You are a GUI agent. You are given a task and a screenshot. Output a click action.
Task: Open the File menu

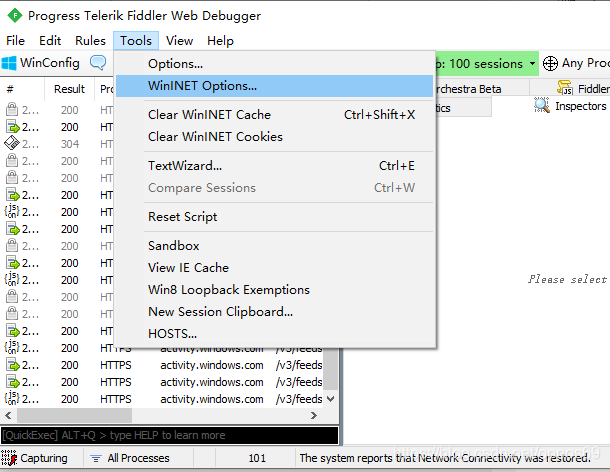[x=16, y=40]
